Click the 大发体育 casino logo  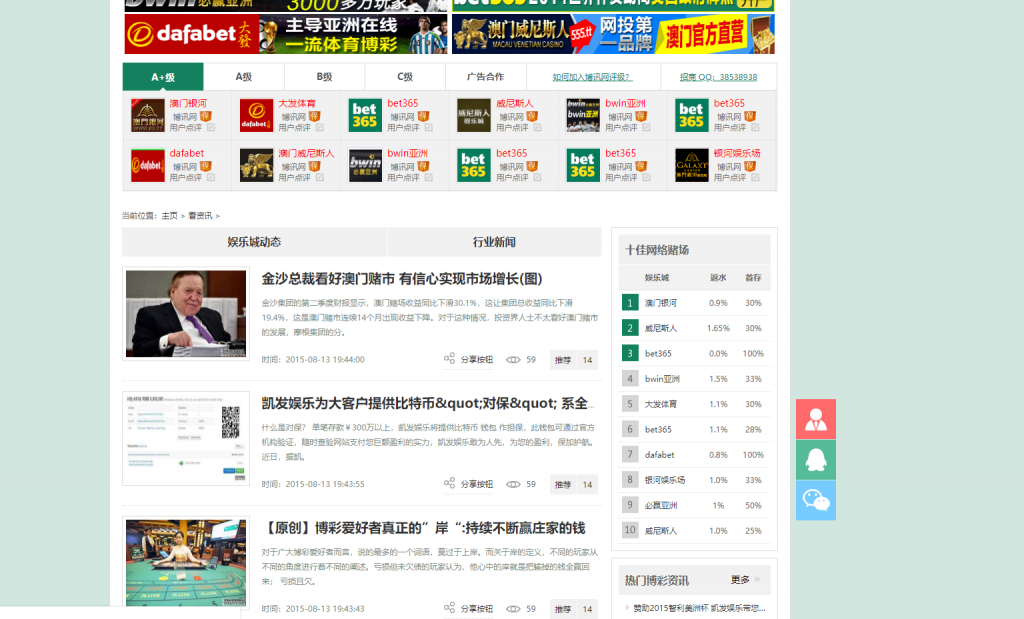[x=256, y=115]
